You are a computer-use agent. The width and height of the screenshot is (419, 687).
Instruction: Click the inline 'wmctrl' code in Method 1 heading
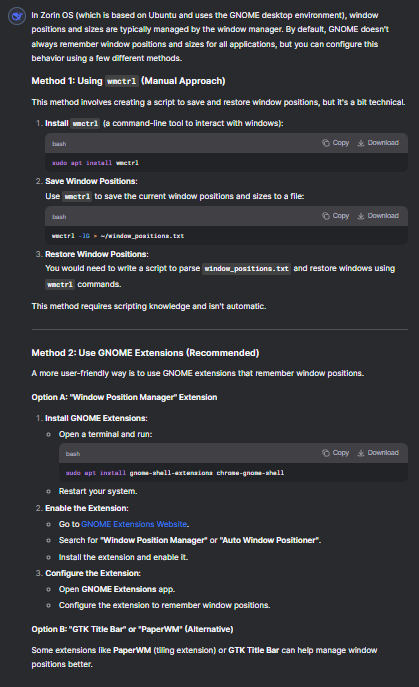pos(121,81)
